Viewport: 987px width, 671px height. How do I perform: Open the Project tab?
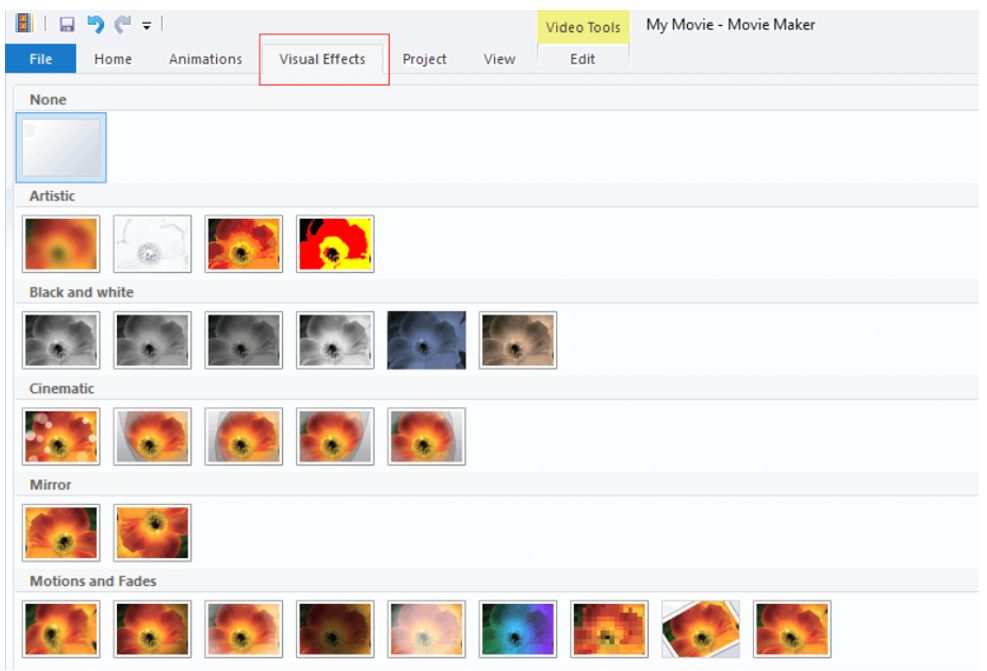(x=424, y=59)
